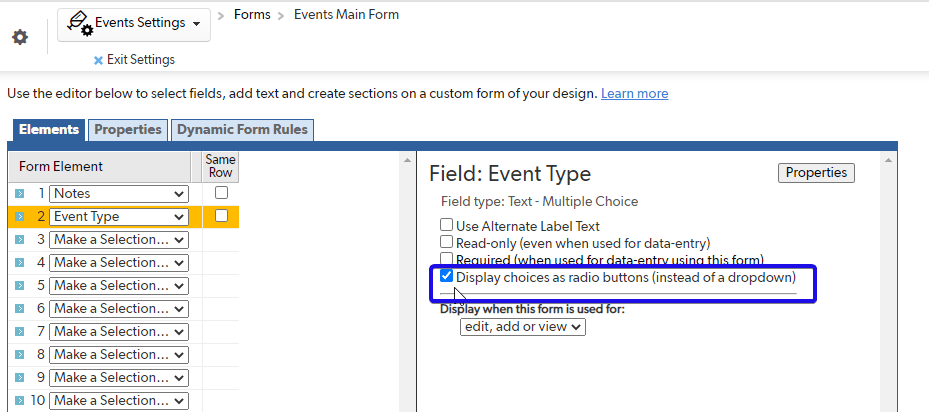Uncheck Display choices as radio buttons
The height and width of the screenshot is (412, 929).
point(446,276)
